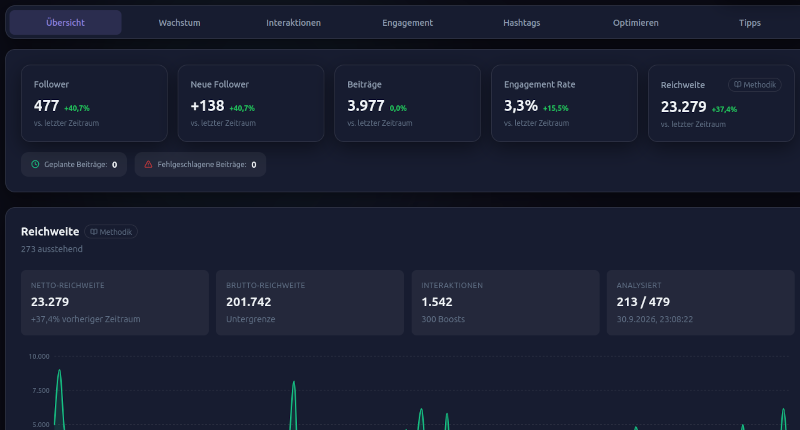Click the Netto-Reichweite tile

(x=115, y=302)
